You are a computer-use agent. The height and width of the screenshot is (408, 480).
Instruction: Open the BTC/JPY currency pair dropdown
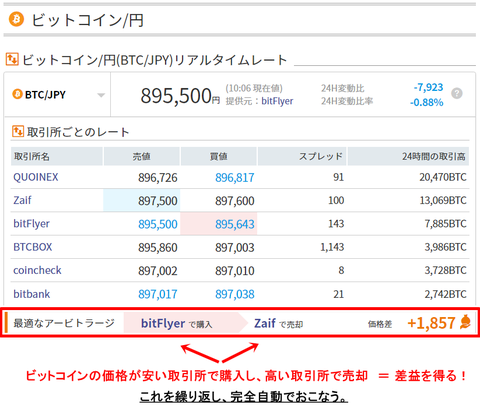pos(57,95)
